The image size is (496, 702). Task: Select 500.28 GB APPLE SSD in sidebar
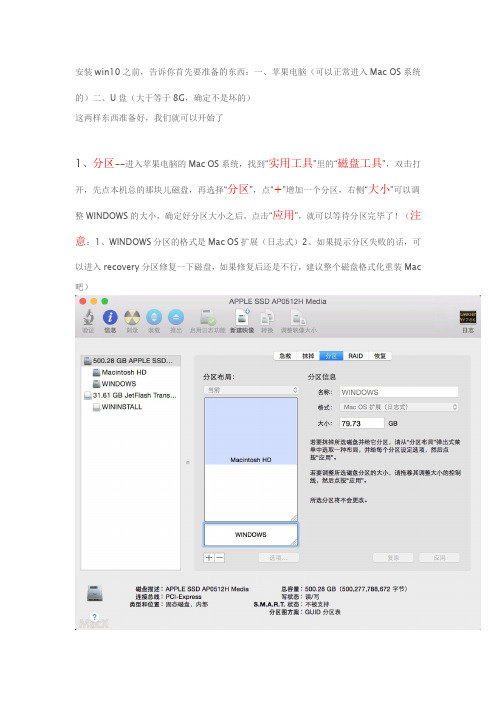pyautogui.click(x=131, y=360)
